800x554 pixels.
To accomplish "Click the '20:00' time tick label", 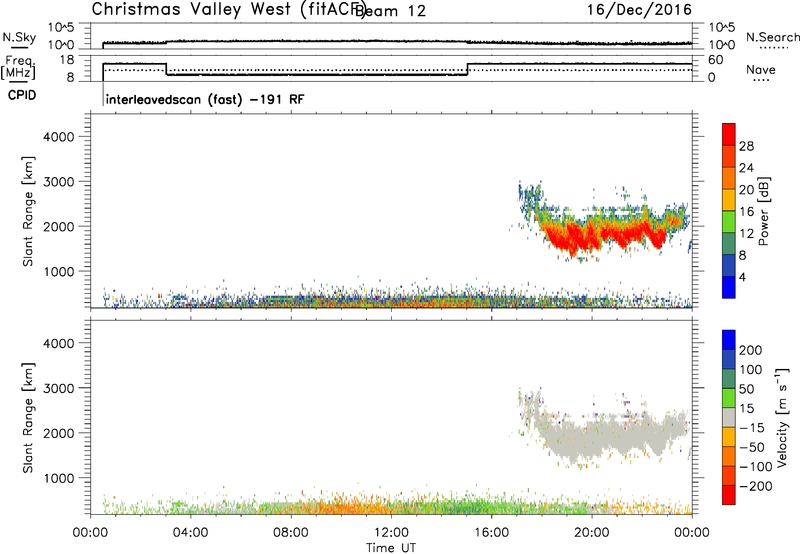I will point(591,533).
